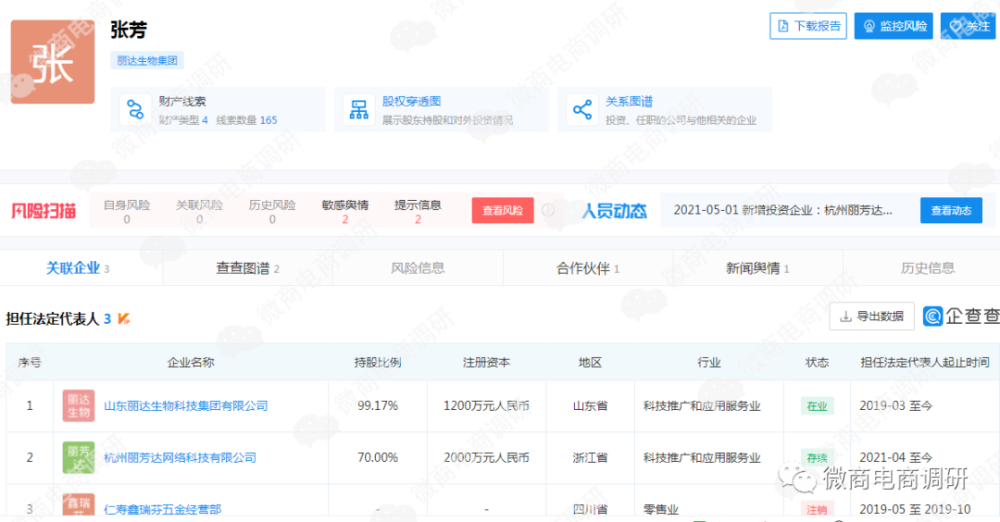The width and height of the screenshot is (1000, 522).
Task: Open the 丽达生物集团 tag
Action: pyautogui.click(x=147, y=61)
